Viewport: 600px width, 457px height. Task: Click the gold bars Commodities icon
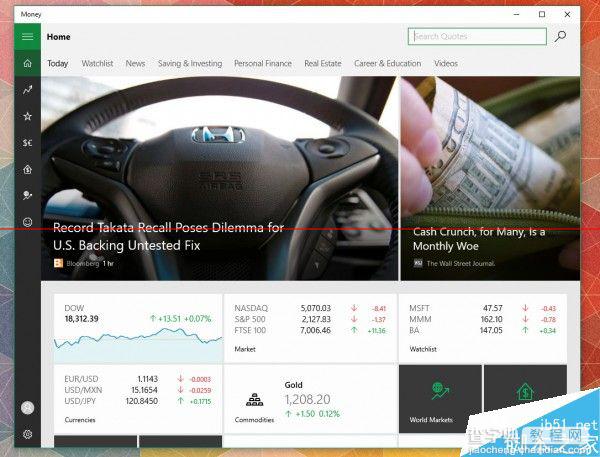click(254, 400)
